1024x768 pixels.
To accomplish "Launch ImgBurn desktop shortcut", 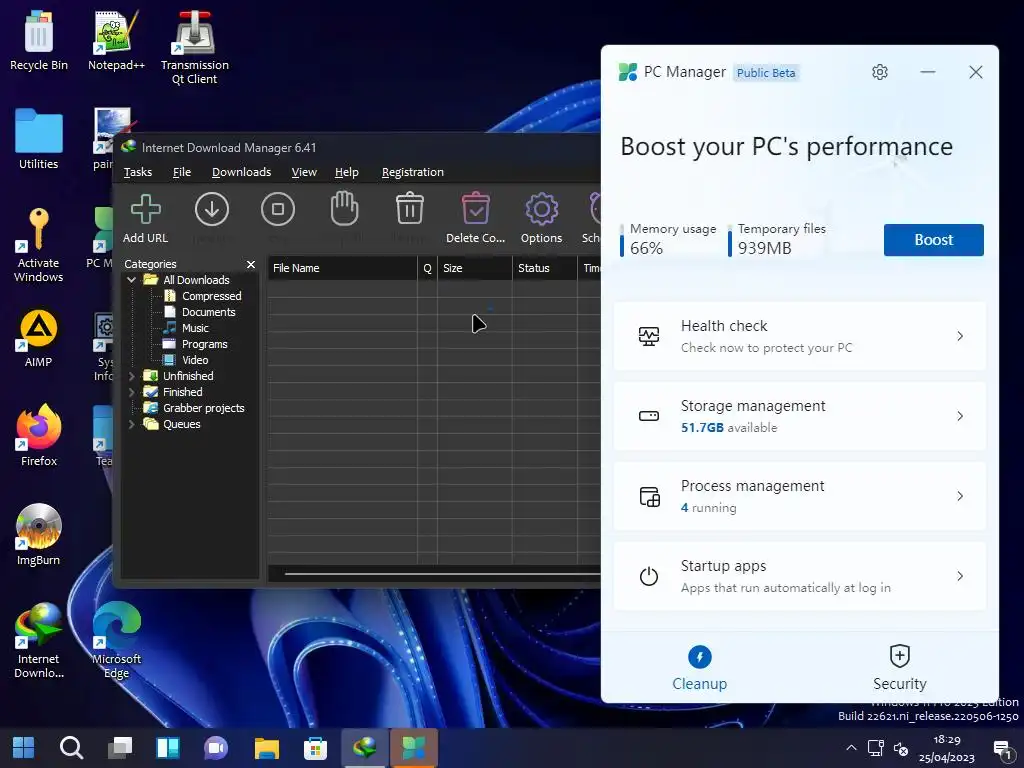I will point(39,535).
